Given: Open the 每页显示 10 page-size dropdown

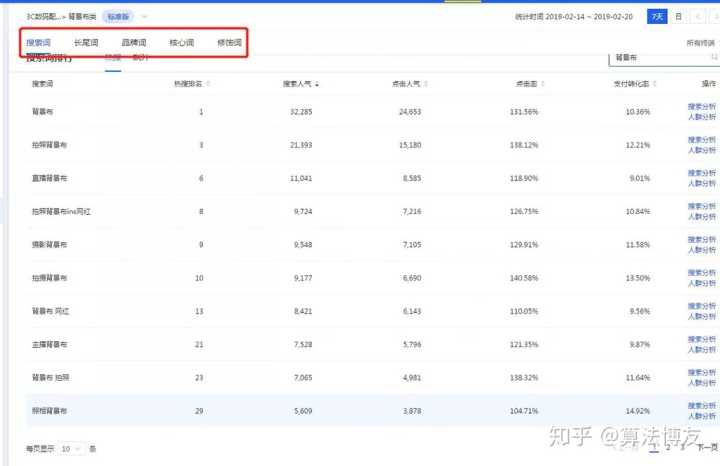Looking at the screenshot, I should (x=72, y=449).
